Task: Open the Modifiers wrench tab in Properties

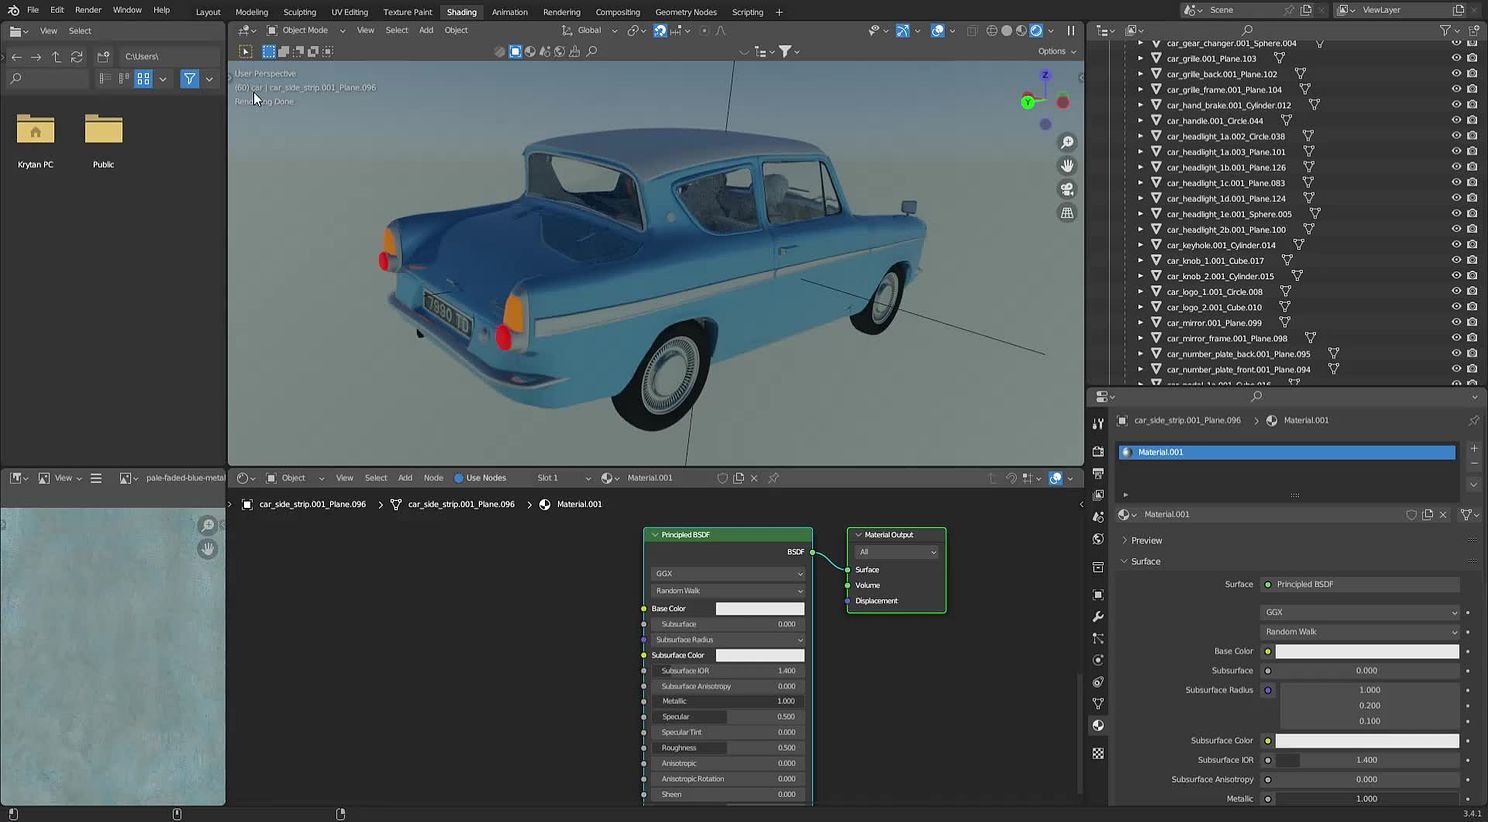Action: coord(1098,616)
